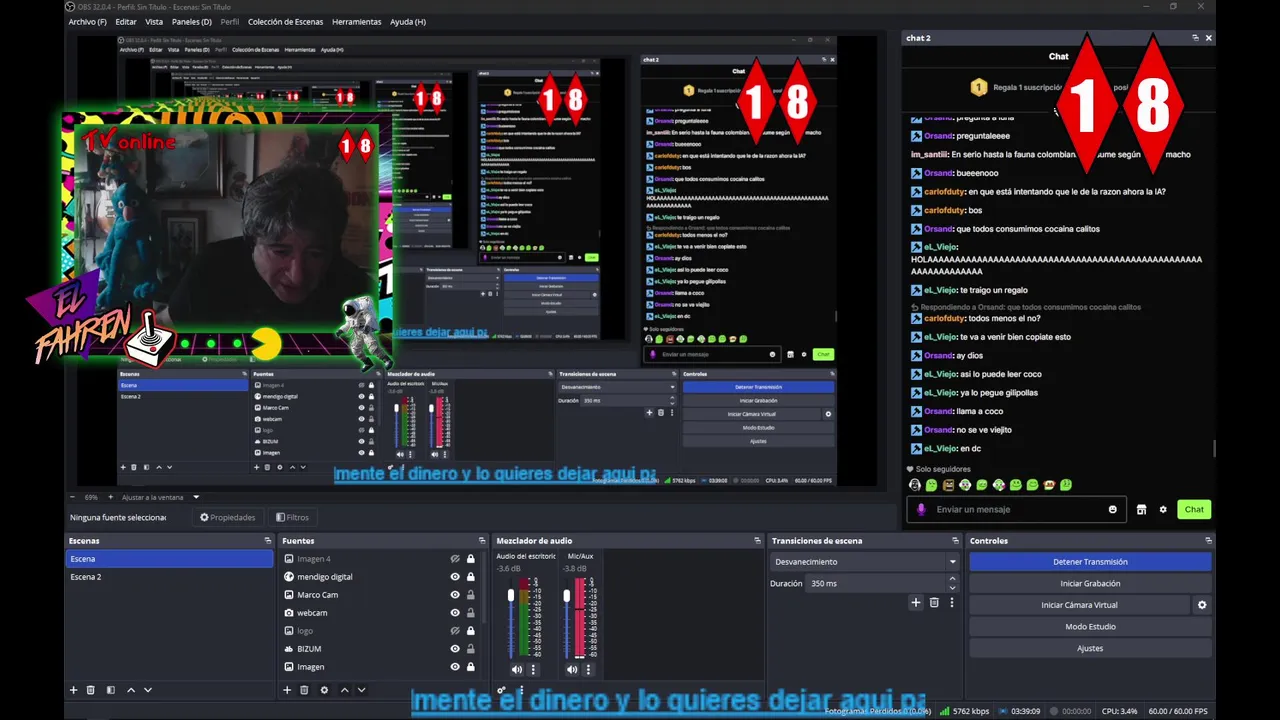Click Detener Transmisión button

coord(1090,562)
